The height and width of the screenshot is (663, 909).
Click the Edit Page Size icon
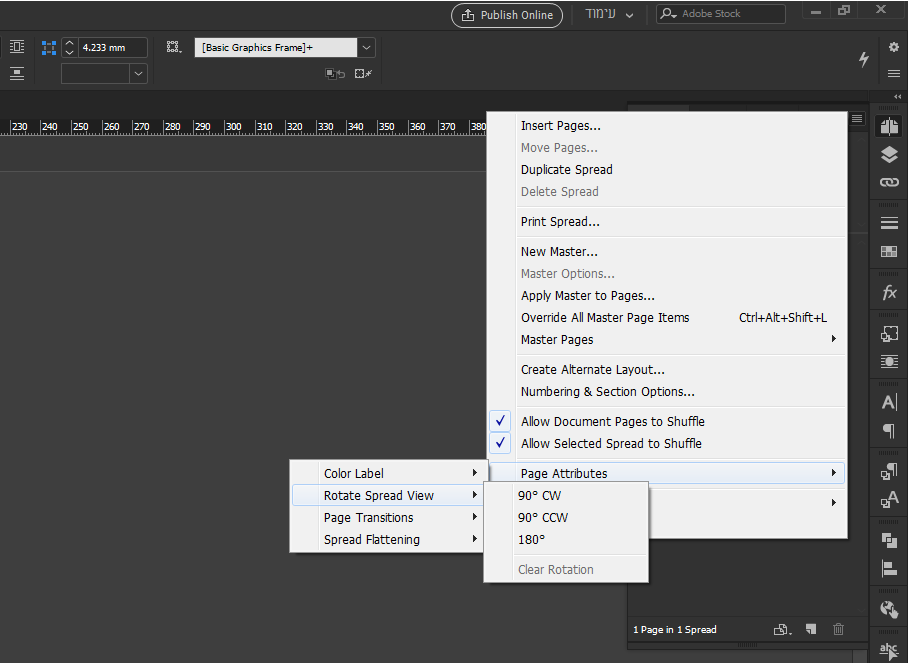click(782, 629)
